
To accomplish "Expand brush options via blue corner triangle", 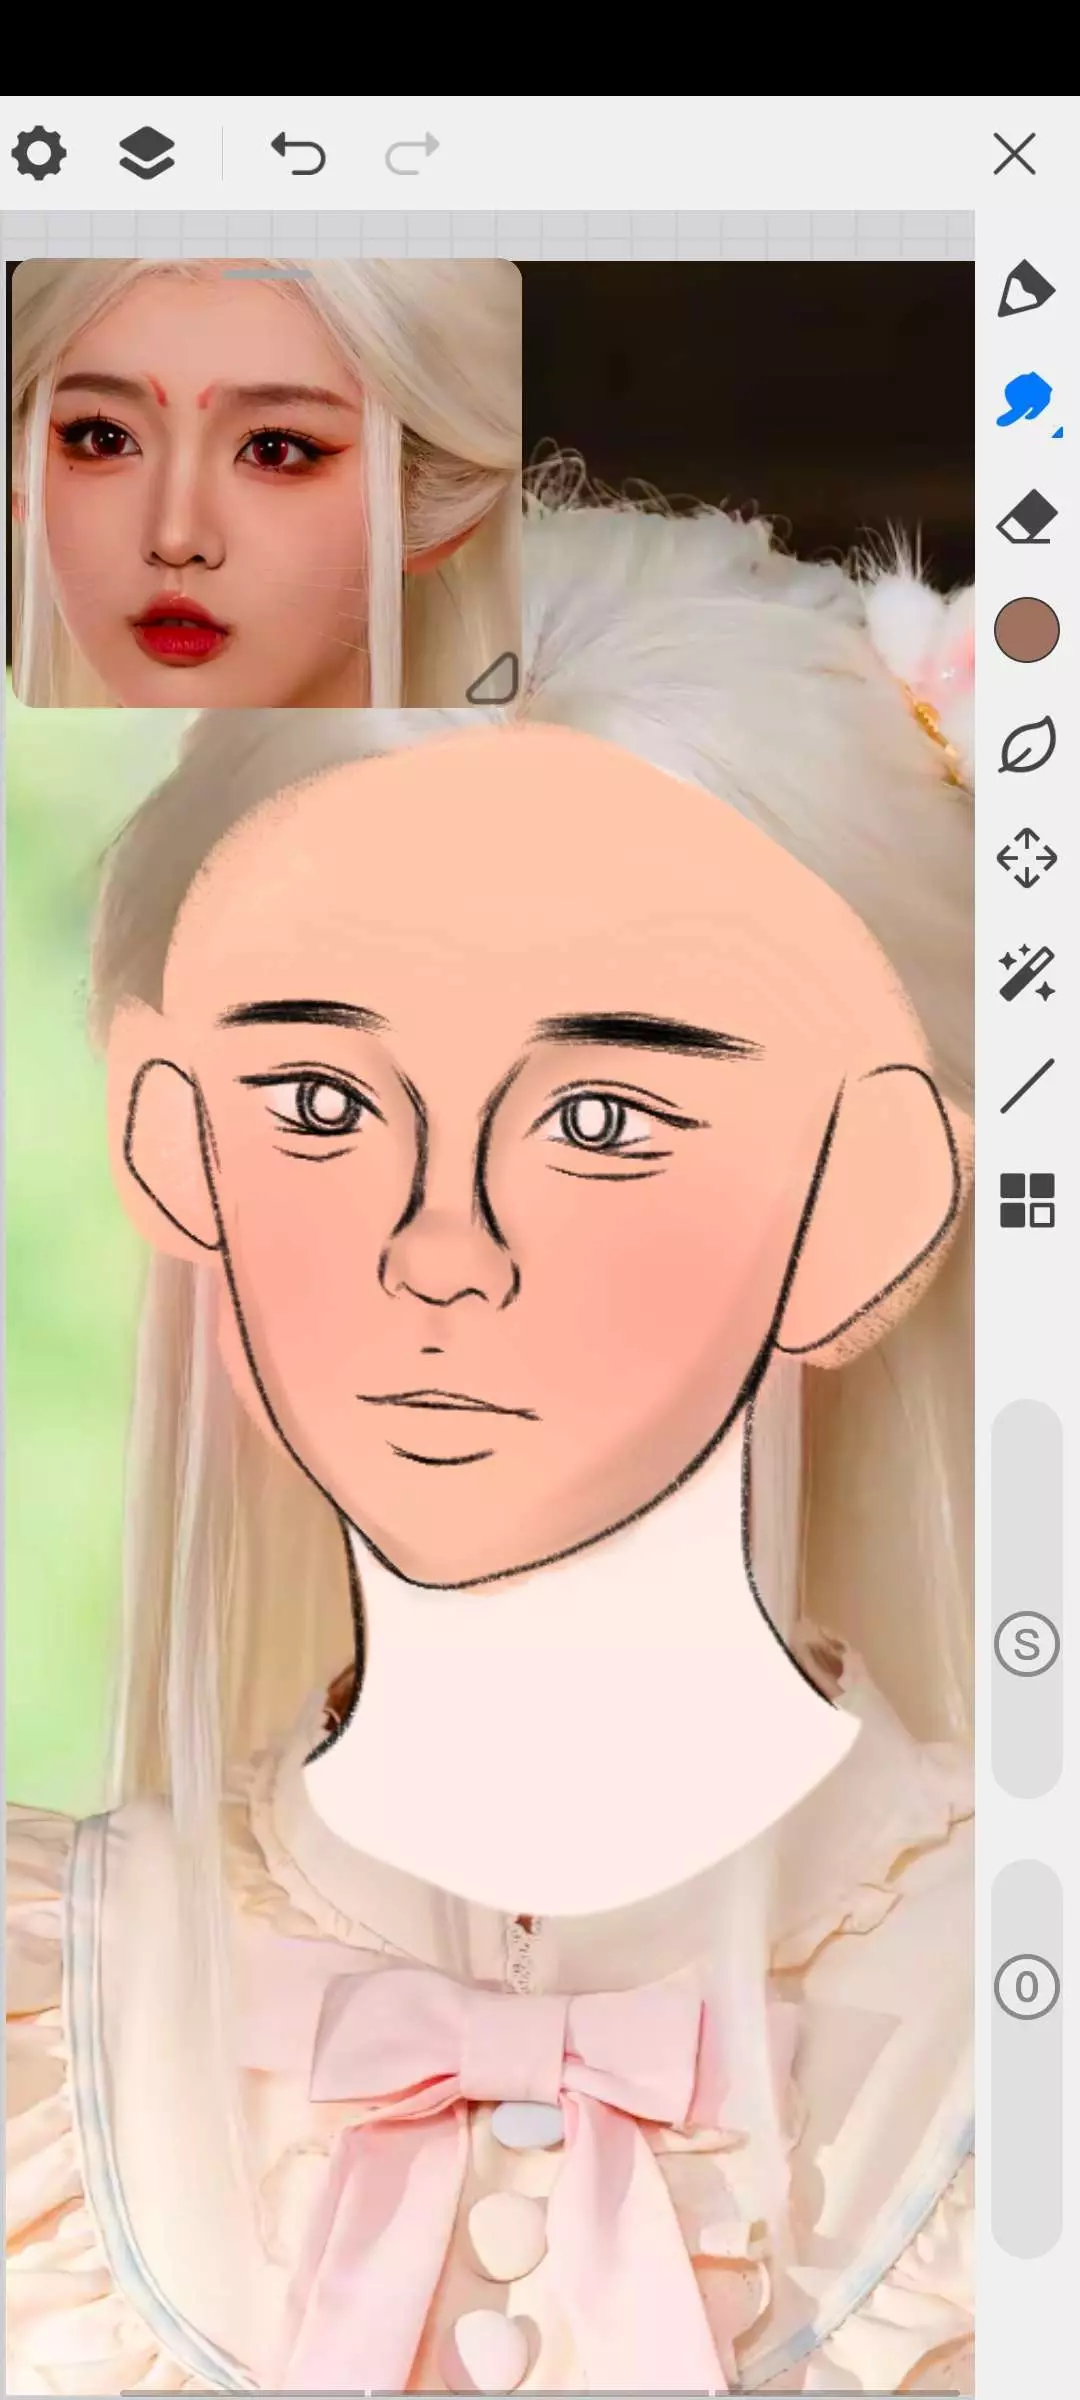I will click(1057, 432).
